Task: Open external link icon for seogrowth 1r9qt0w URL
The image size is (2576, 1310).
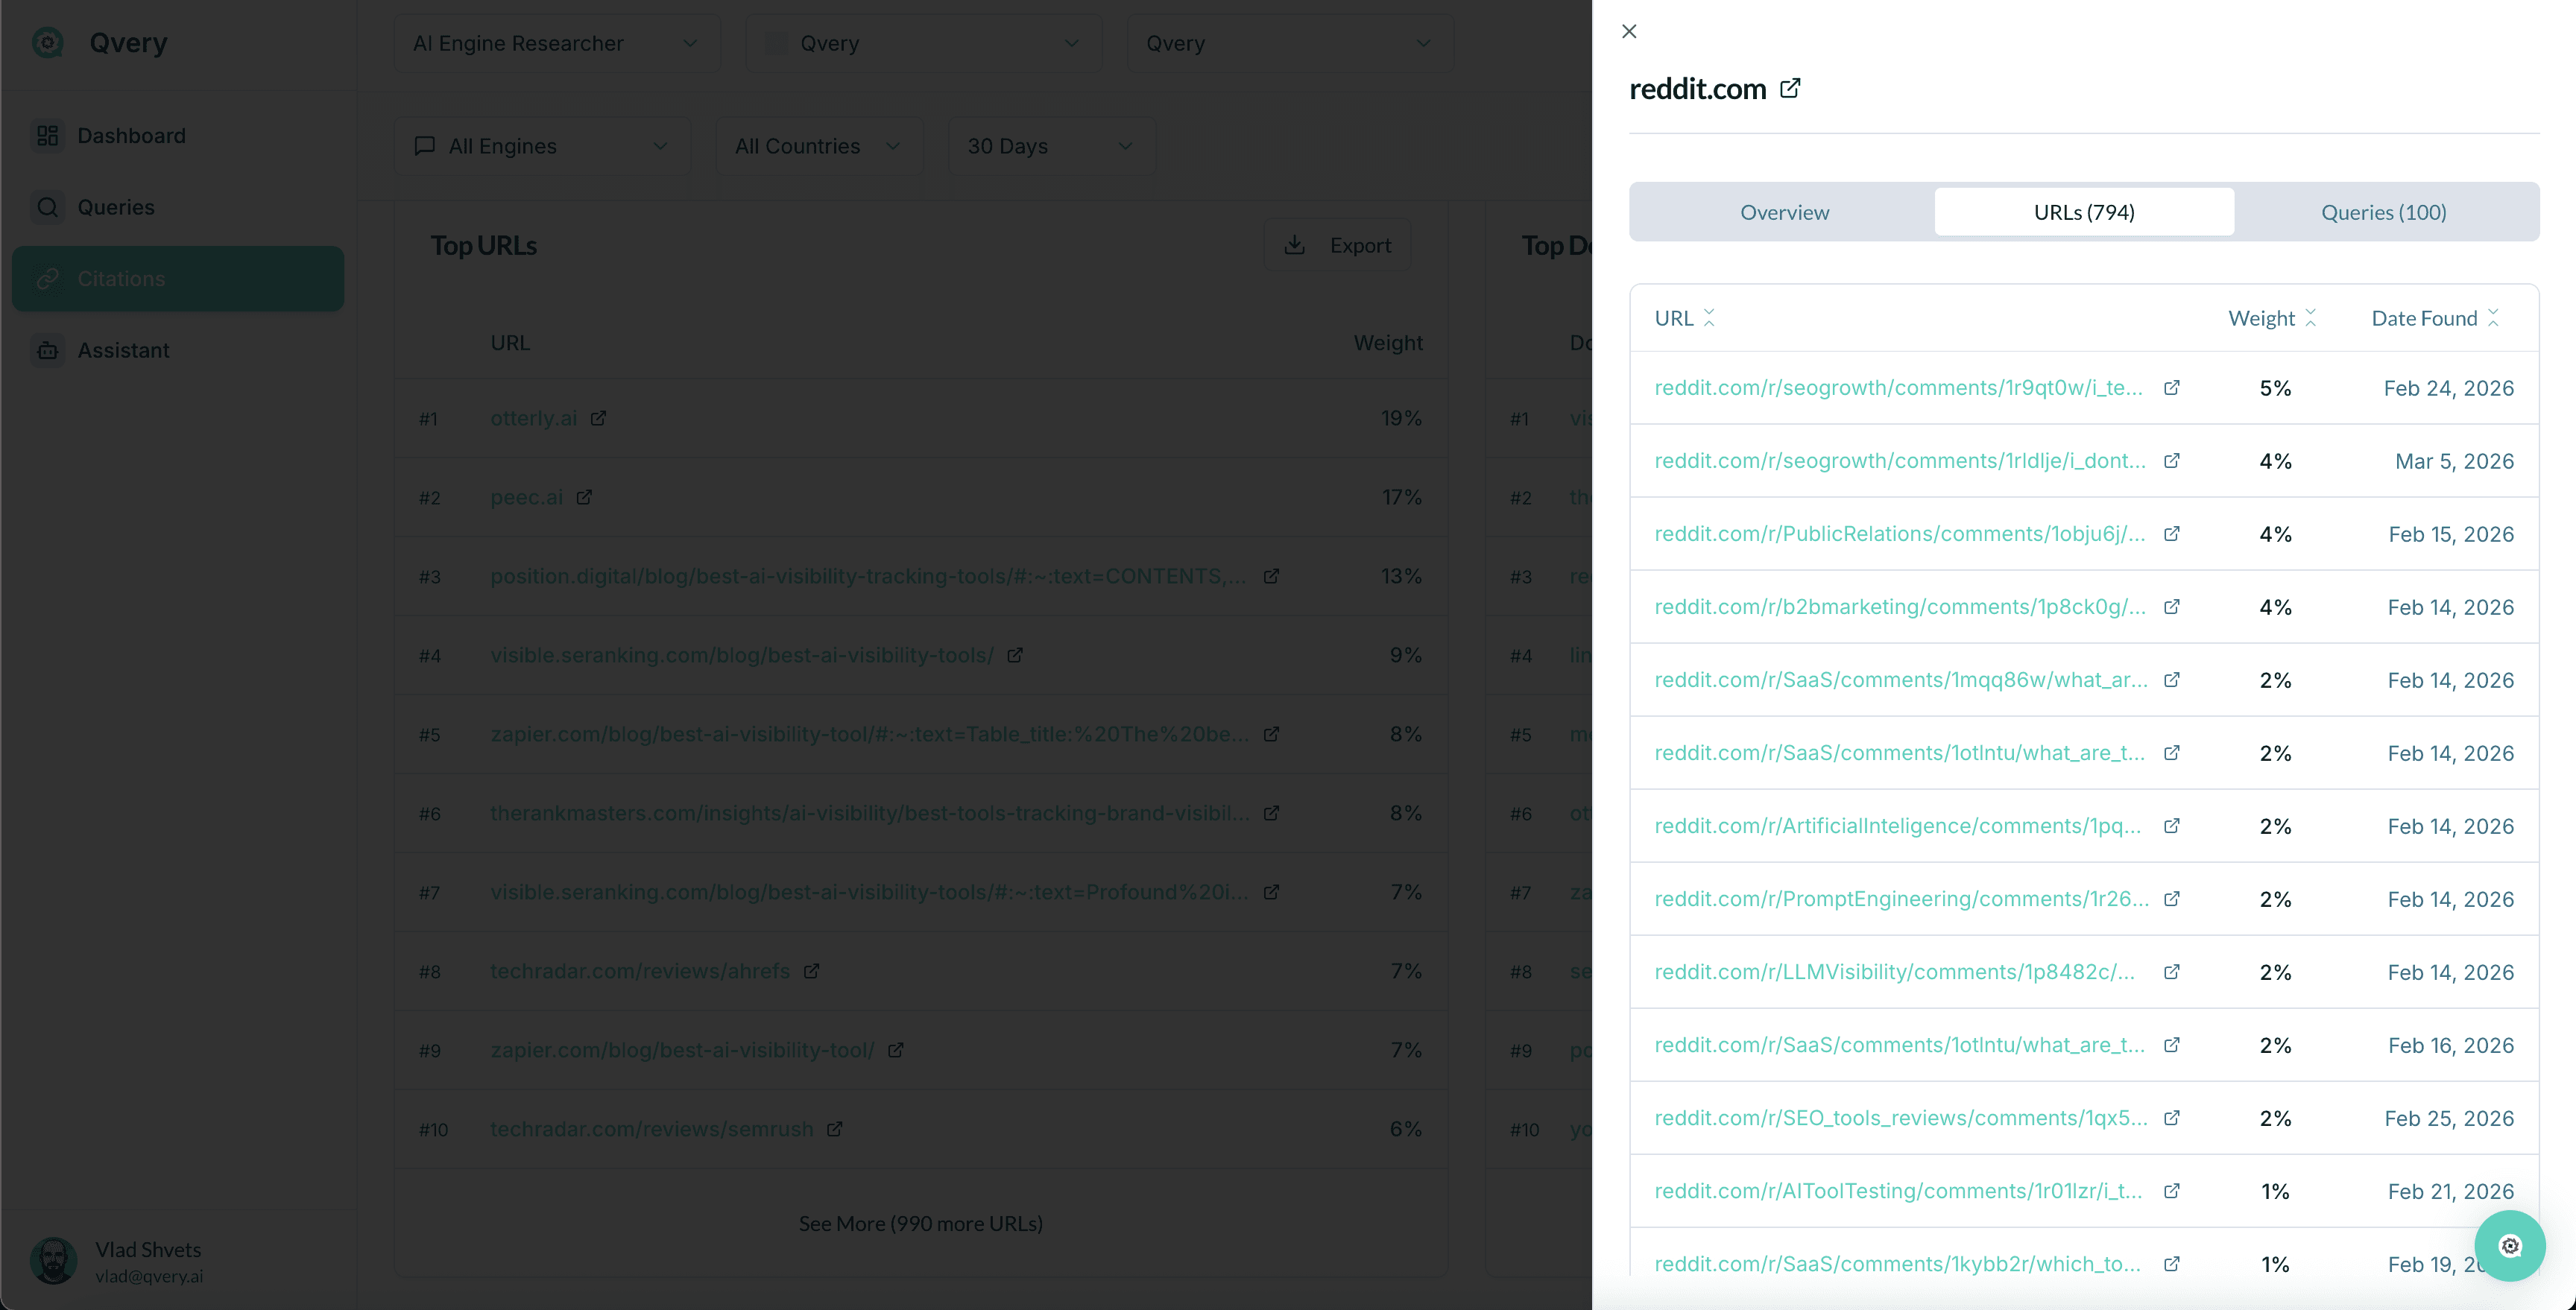Action: tap(2171, 388)
